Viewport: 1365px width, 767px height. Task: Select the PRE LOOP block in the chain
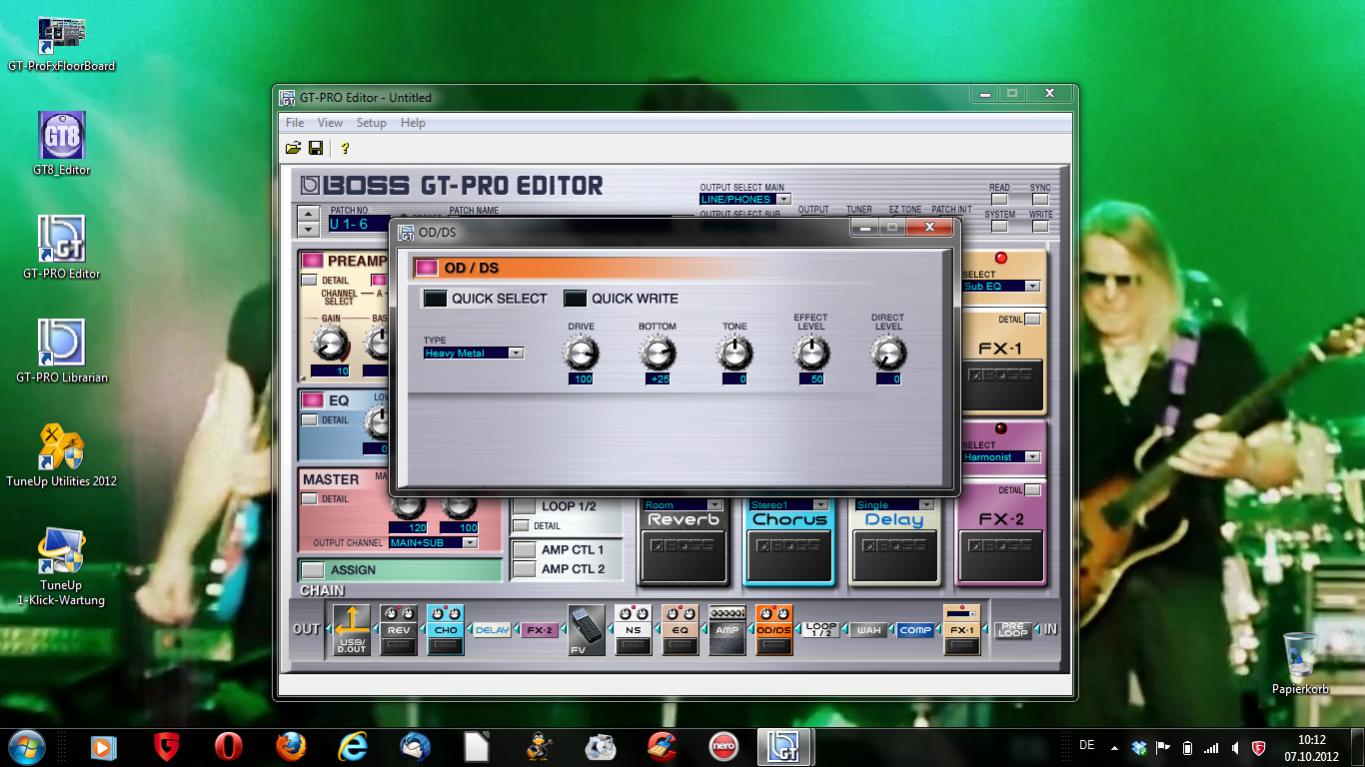1012,630
